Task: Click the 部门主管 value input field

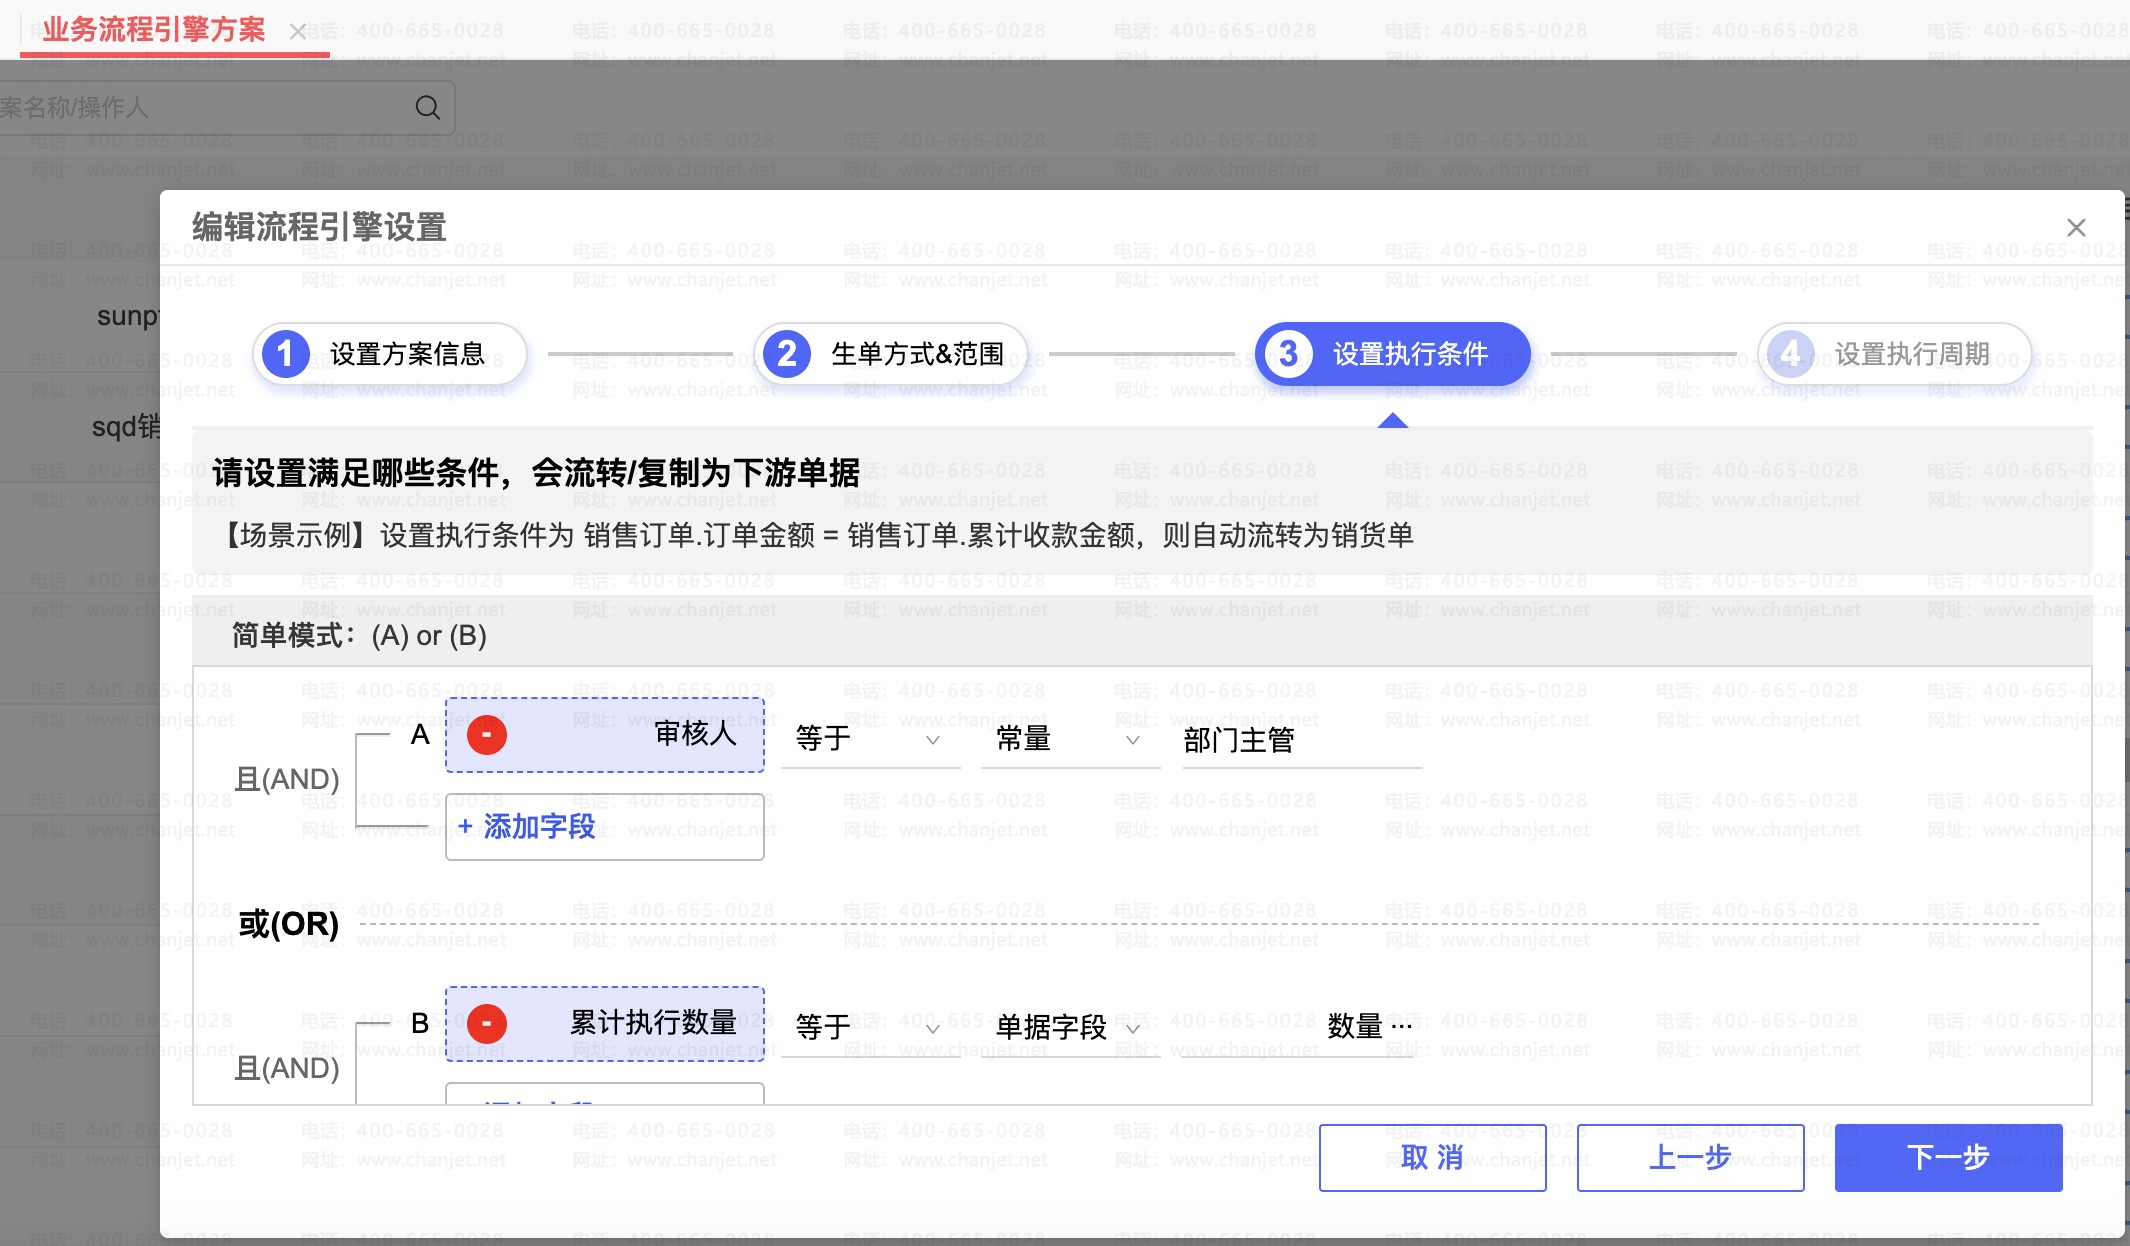Action: tap(1302, 740)
